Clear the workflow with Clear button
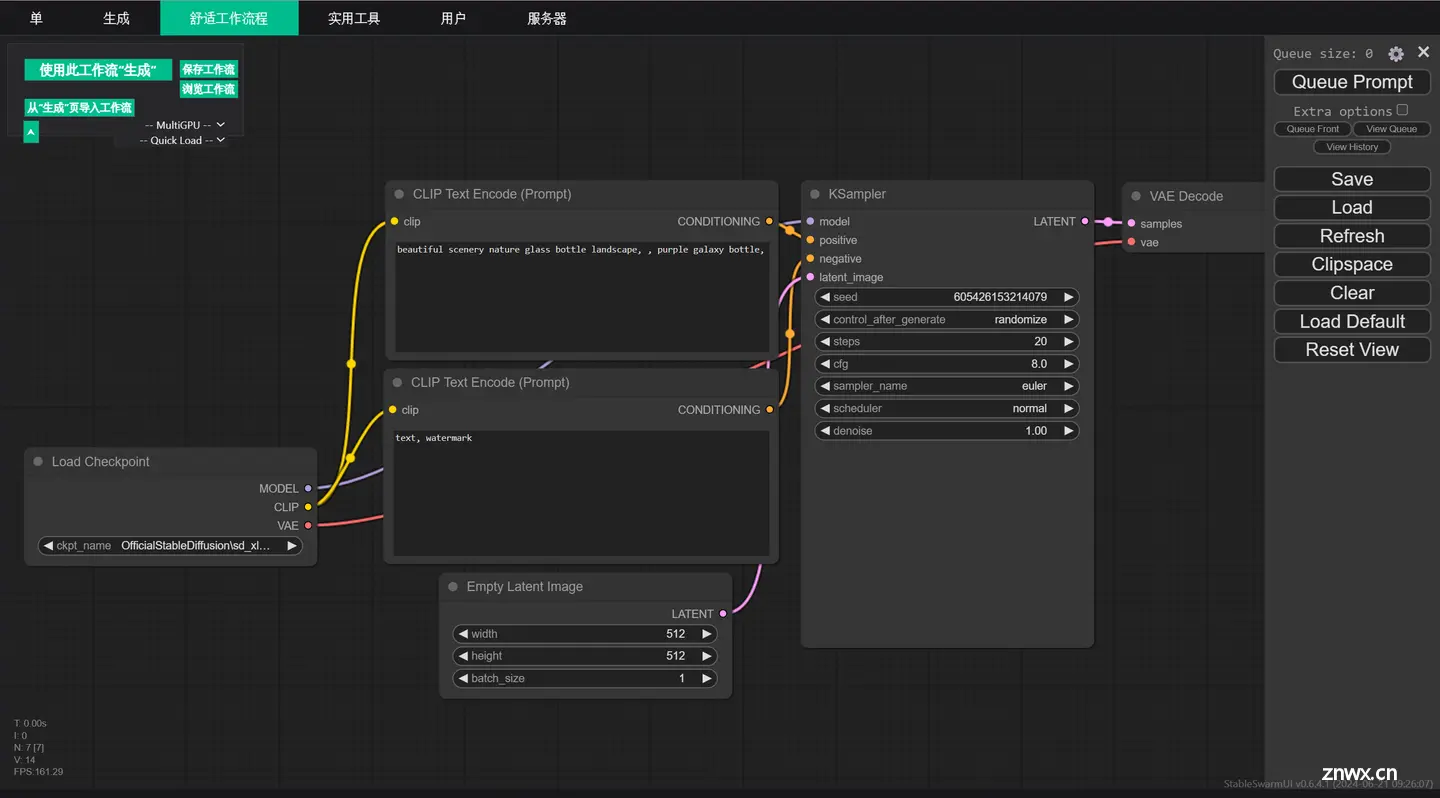This screenshot has width=1440, height=798. tap(1352, 293)
